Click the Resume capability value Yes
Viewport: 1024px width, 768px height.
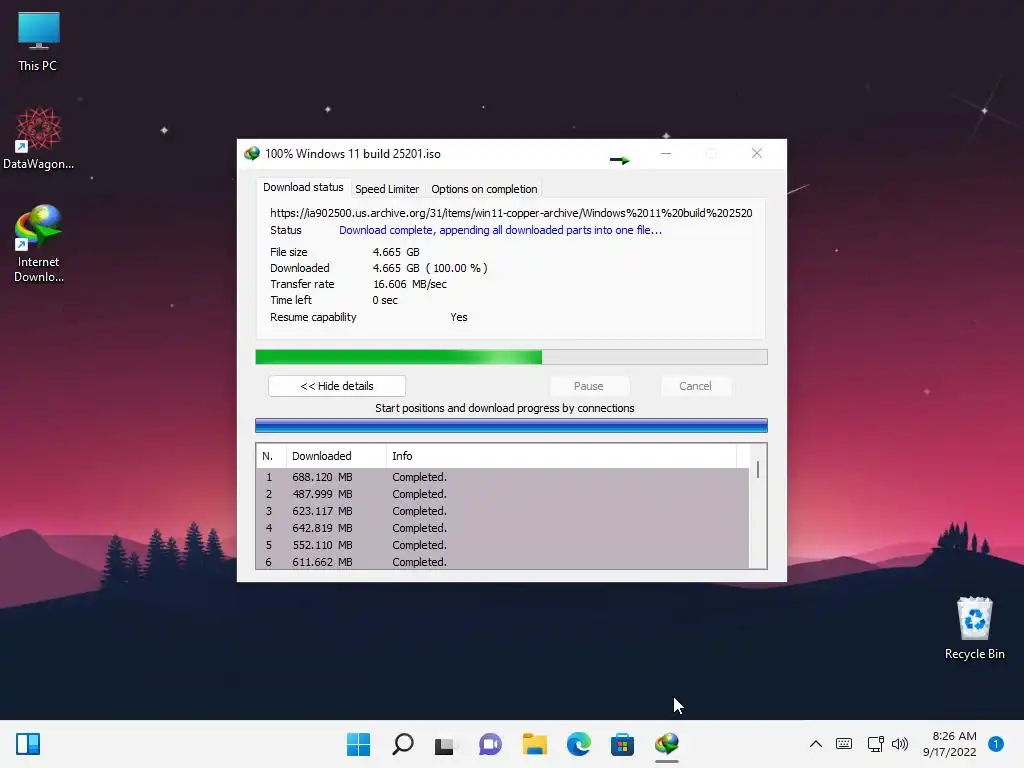coord(459,317)
